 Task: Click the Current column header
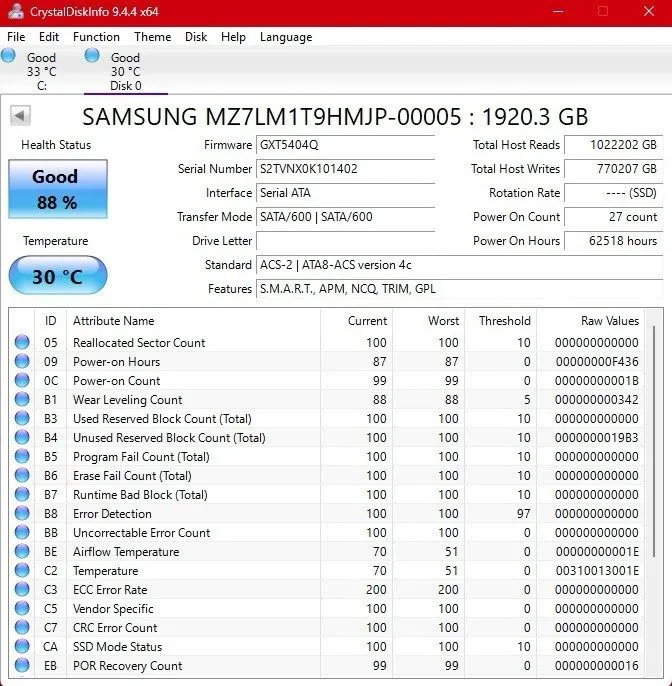tap(357, 321)
